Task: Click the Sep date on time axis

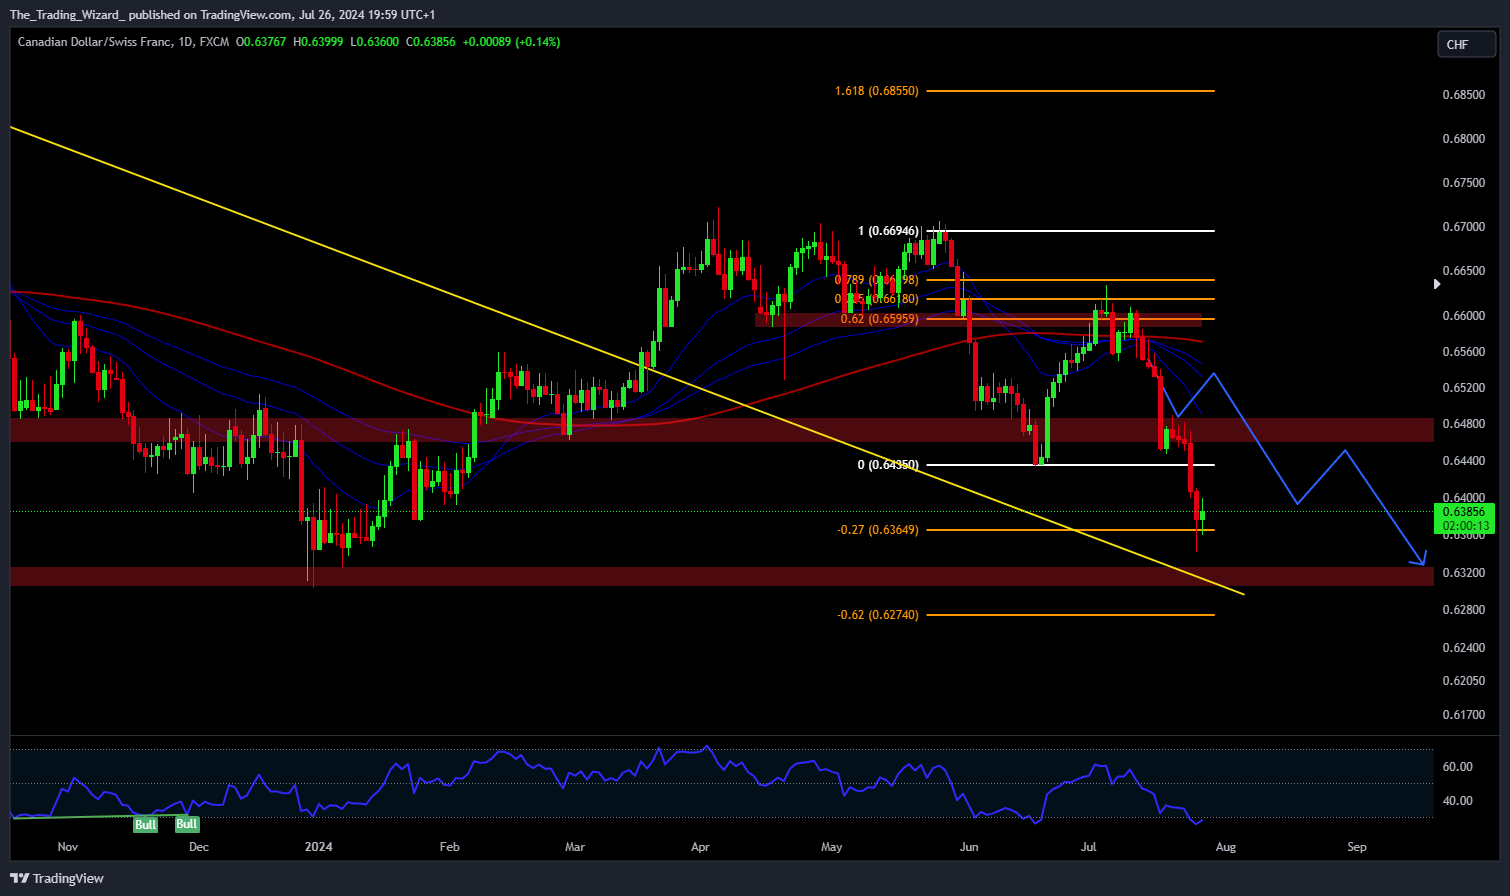Action: [x=1357, y=847]
